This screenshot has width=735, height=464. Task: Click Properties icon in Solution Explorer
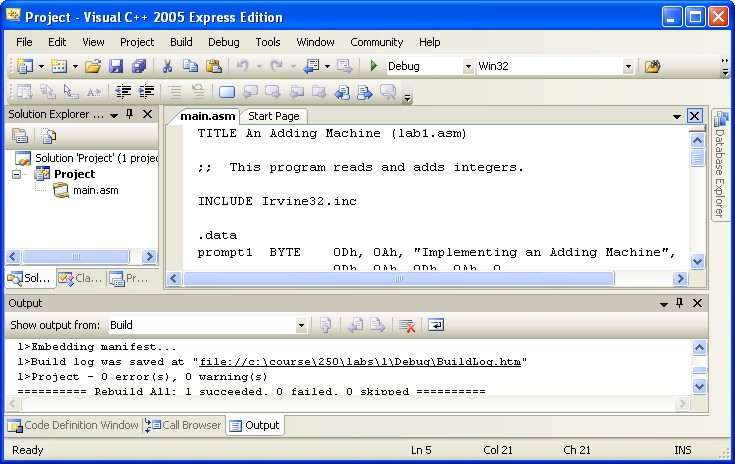click(20, 136)
